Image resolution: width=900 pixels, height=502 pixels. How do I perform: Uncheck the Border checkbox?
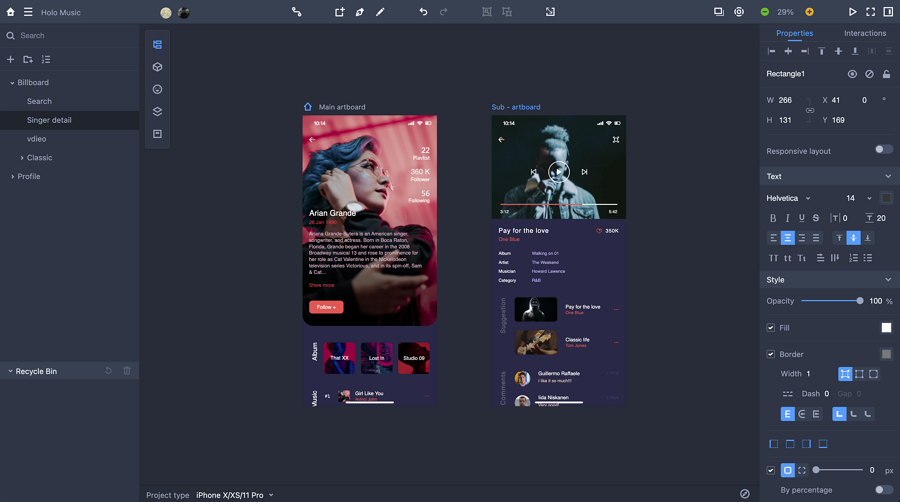tap(771, 354)
